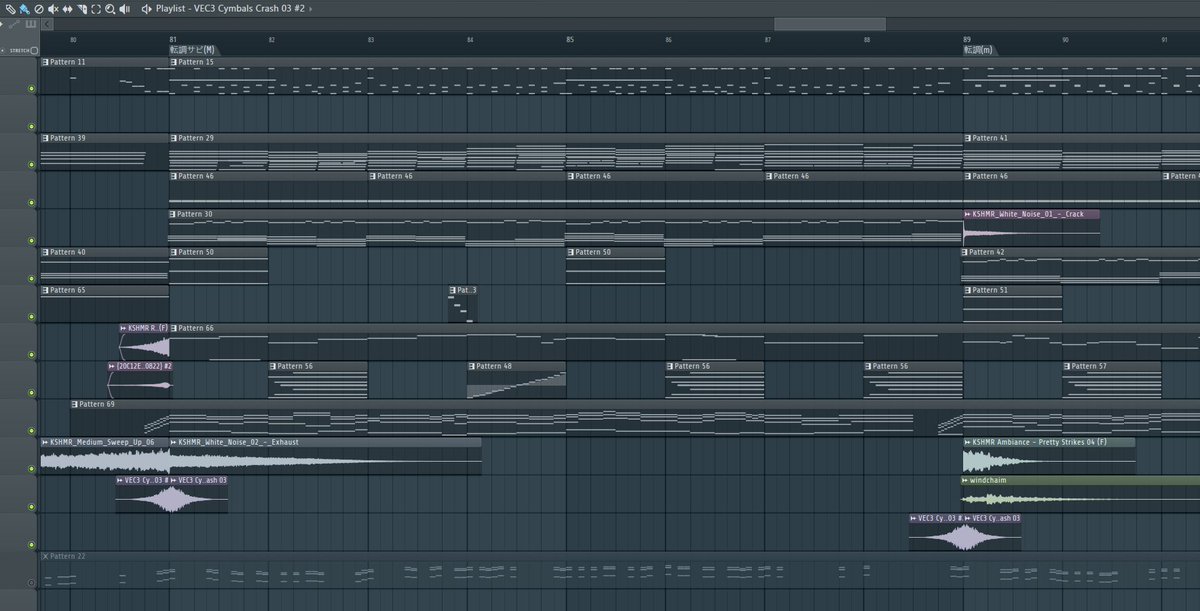Select the Slip editing tool
Viewport: 1200px width, 611px height.
pyautogui.click(x=67, y=9)
